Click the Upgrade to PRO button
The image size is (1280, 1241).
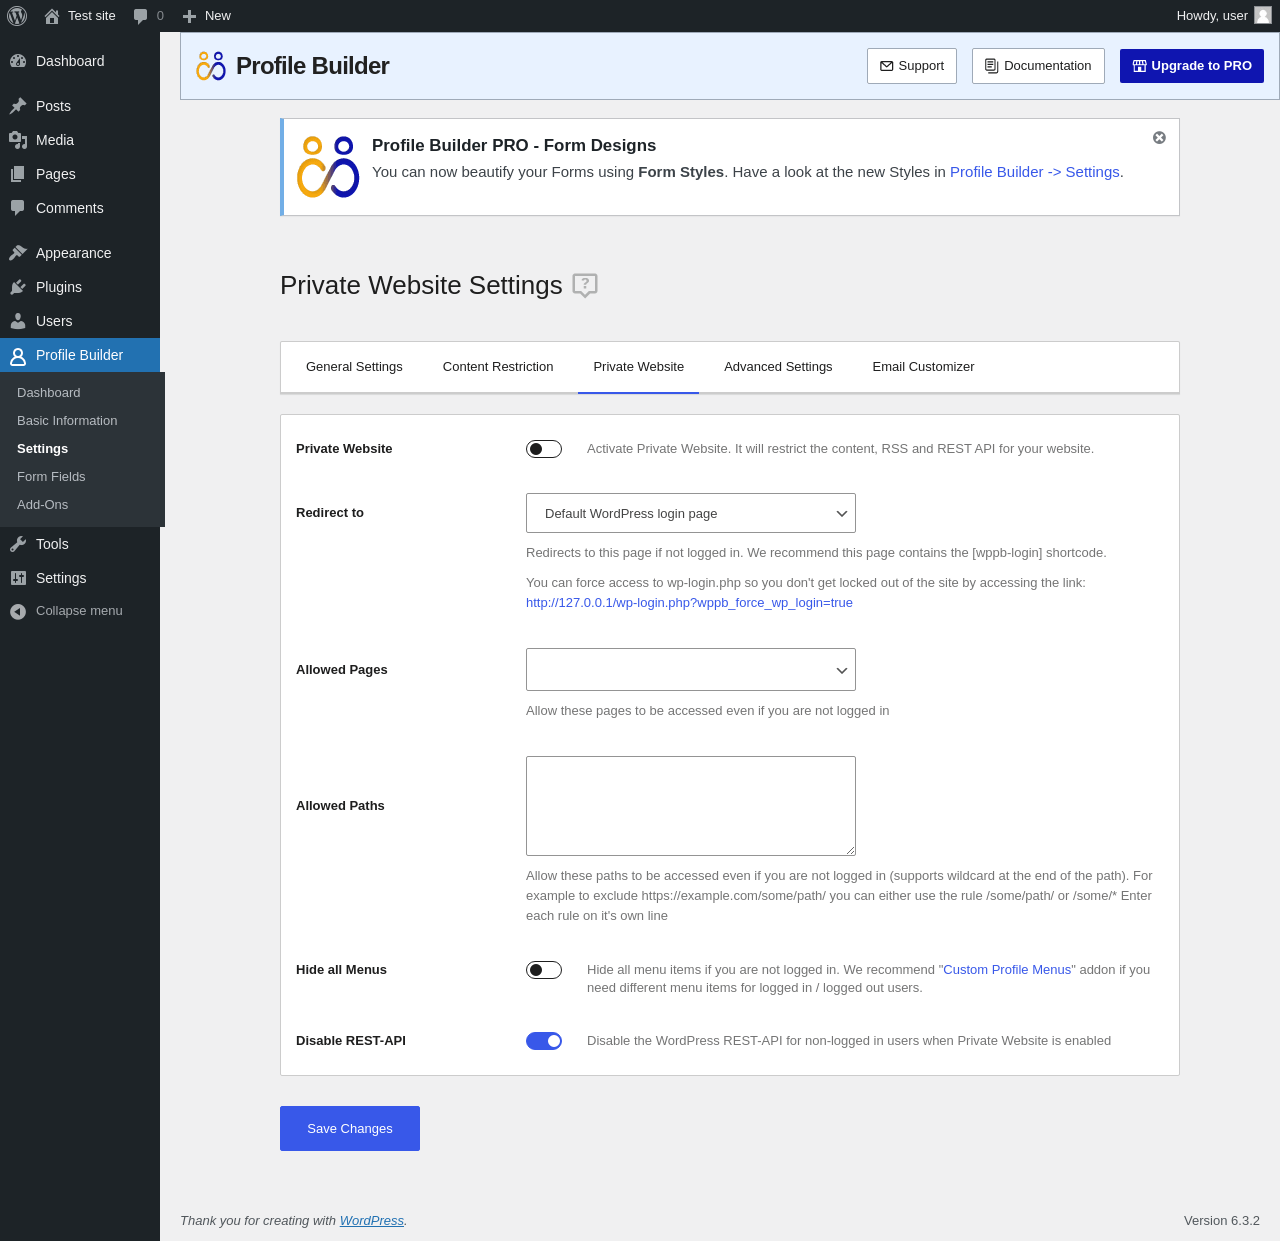(1192, 66)
